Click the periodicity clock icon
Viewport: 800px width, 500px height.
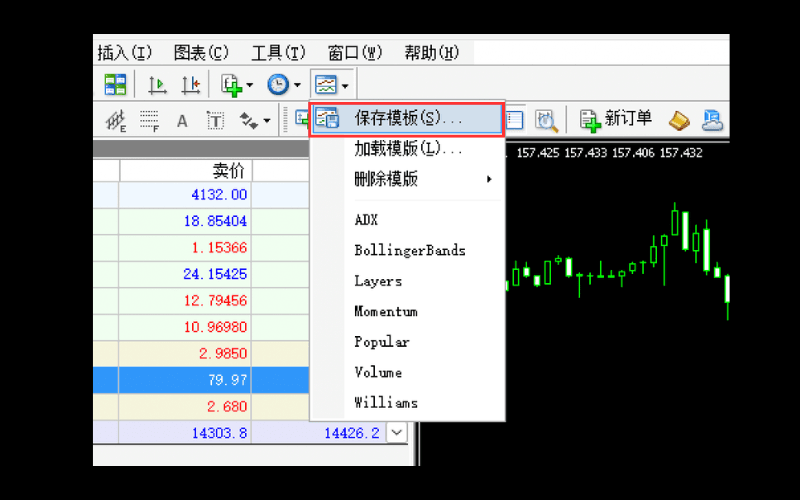[x=278, y=85]
